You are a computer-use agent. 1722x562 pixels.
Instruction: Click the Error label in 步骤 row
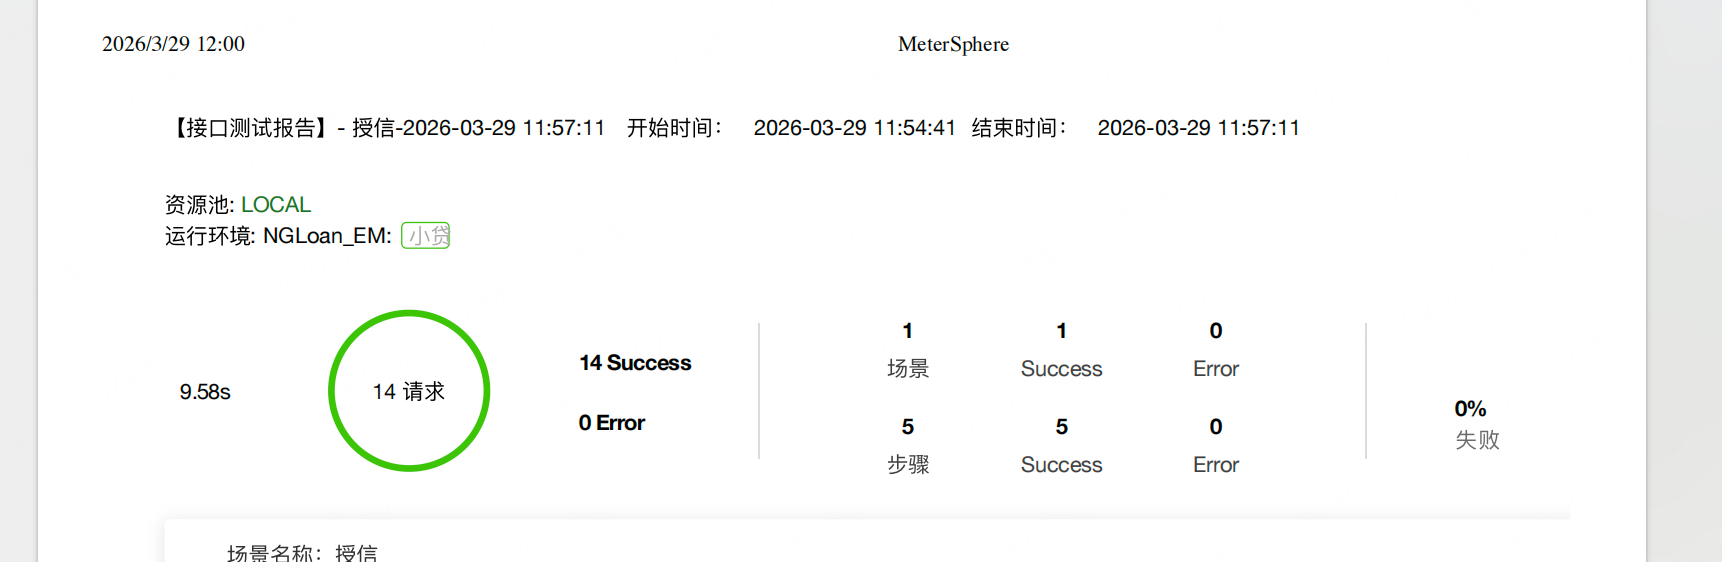(x=1215, y=465)
